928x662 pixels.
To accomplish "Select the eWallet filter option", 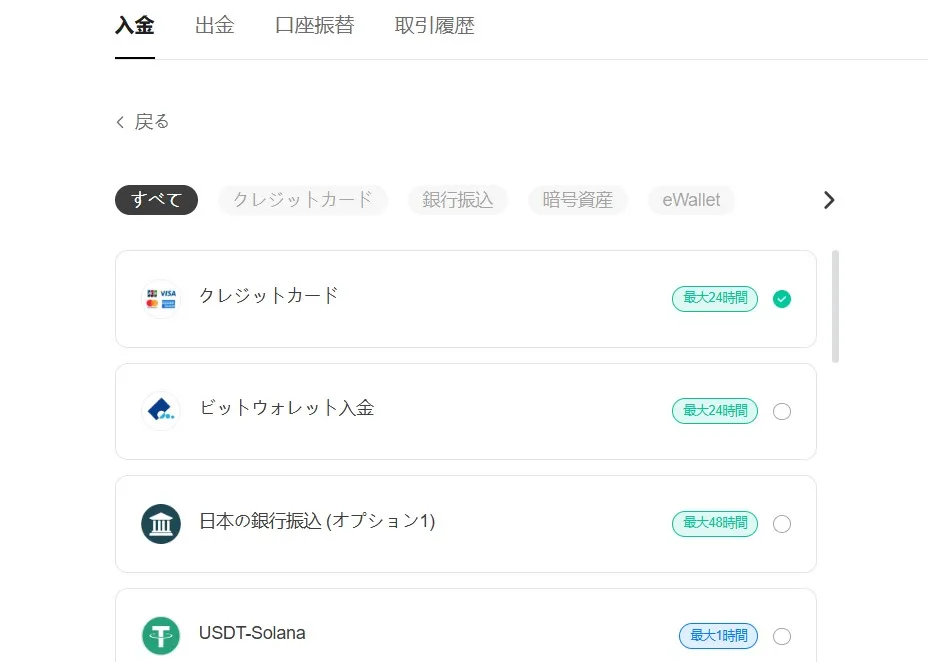I will tap(691, 199).
